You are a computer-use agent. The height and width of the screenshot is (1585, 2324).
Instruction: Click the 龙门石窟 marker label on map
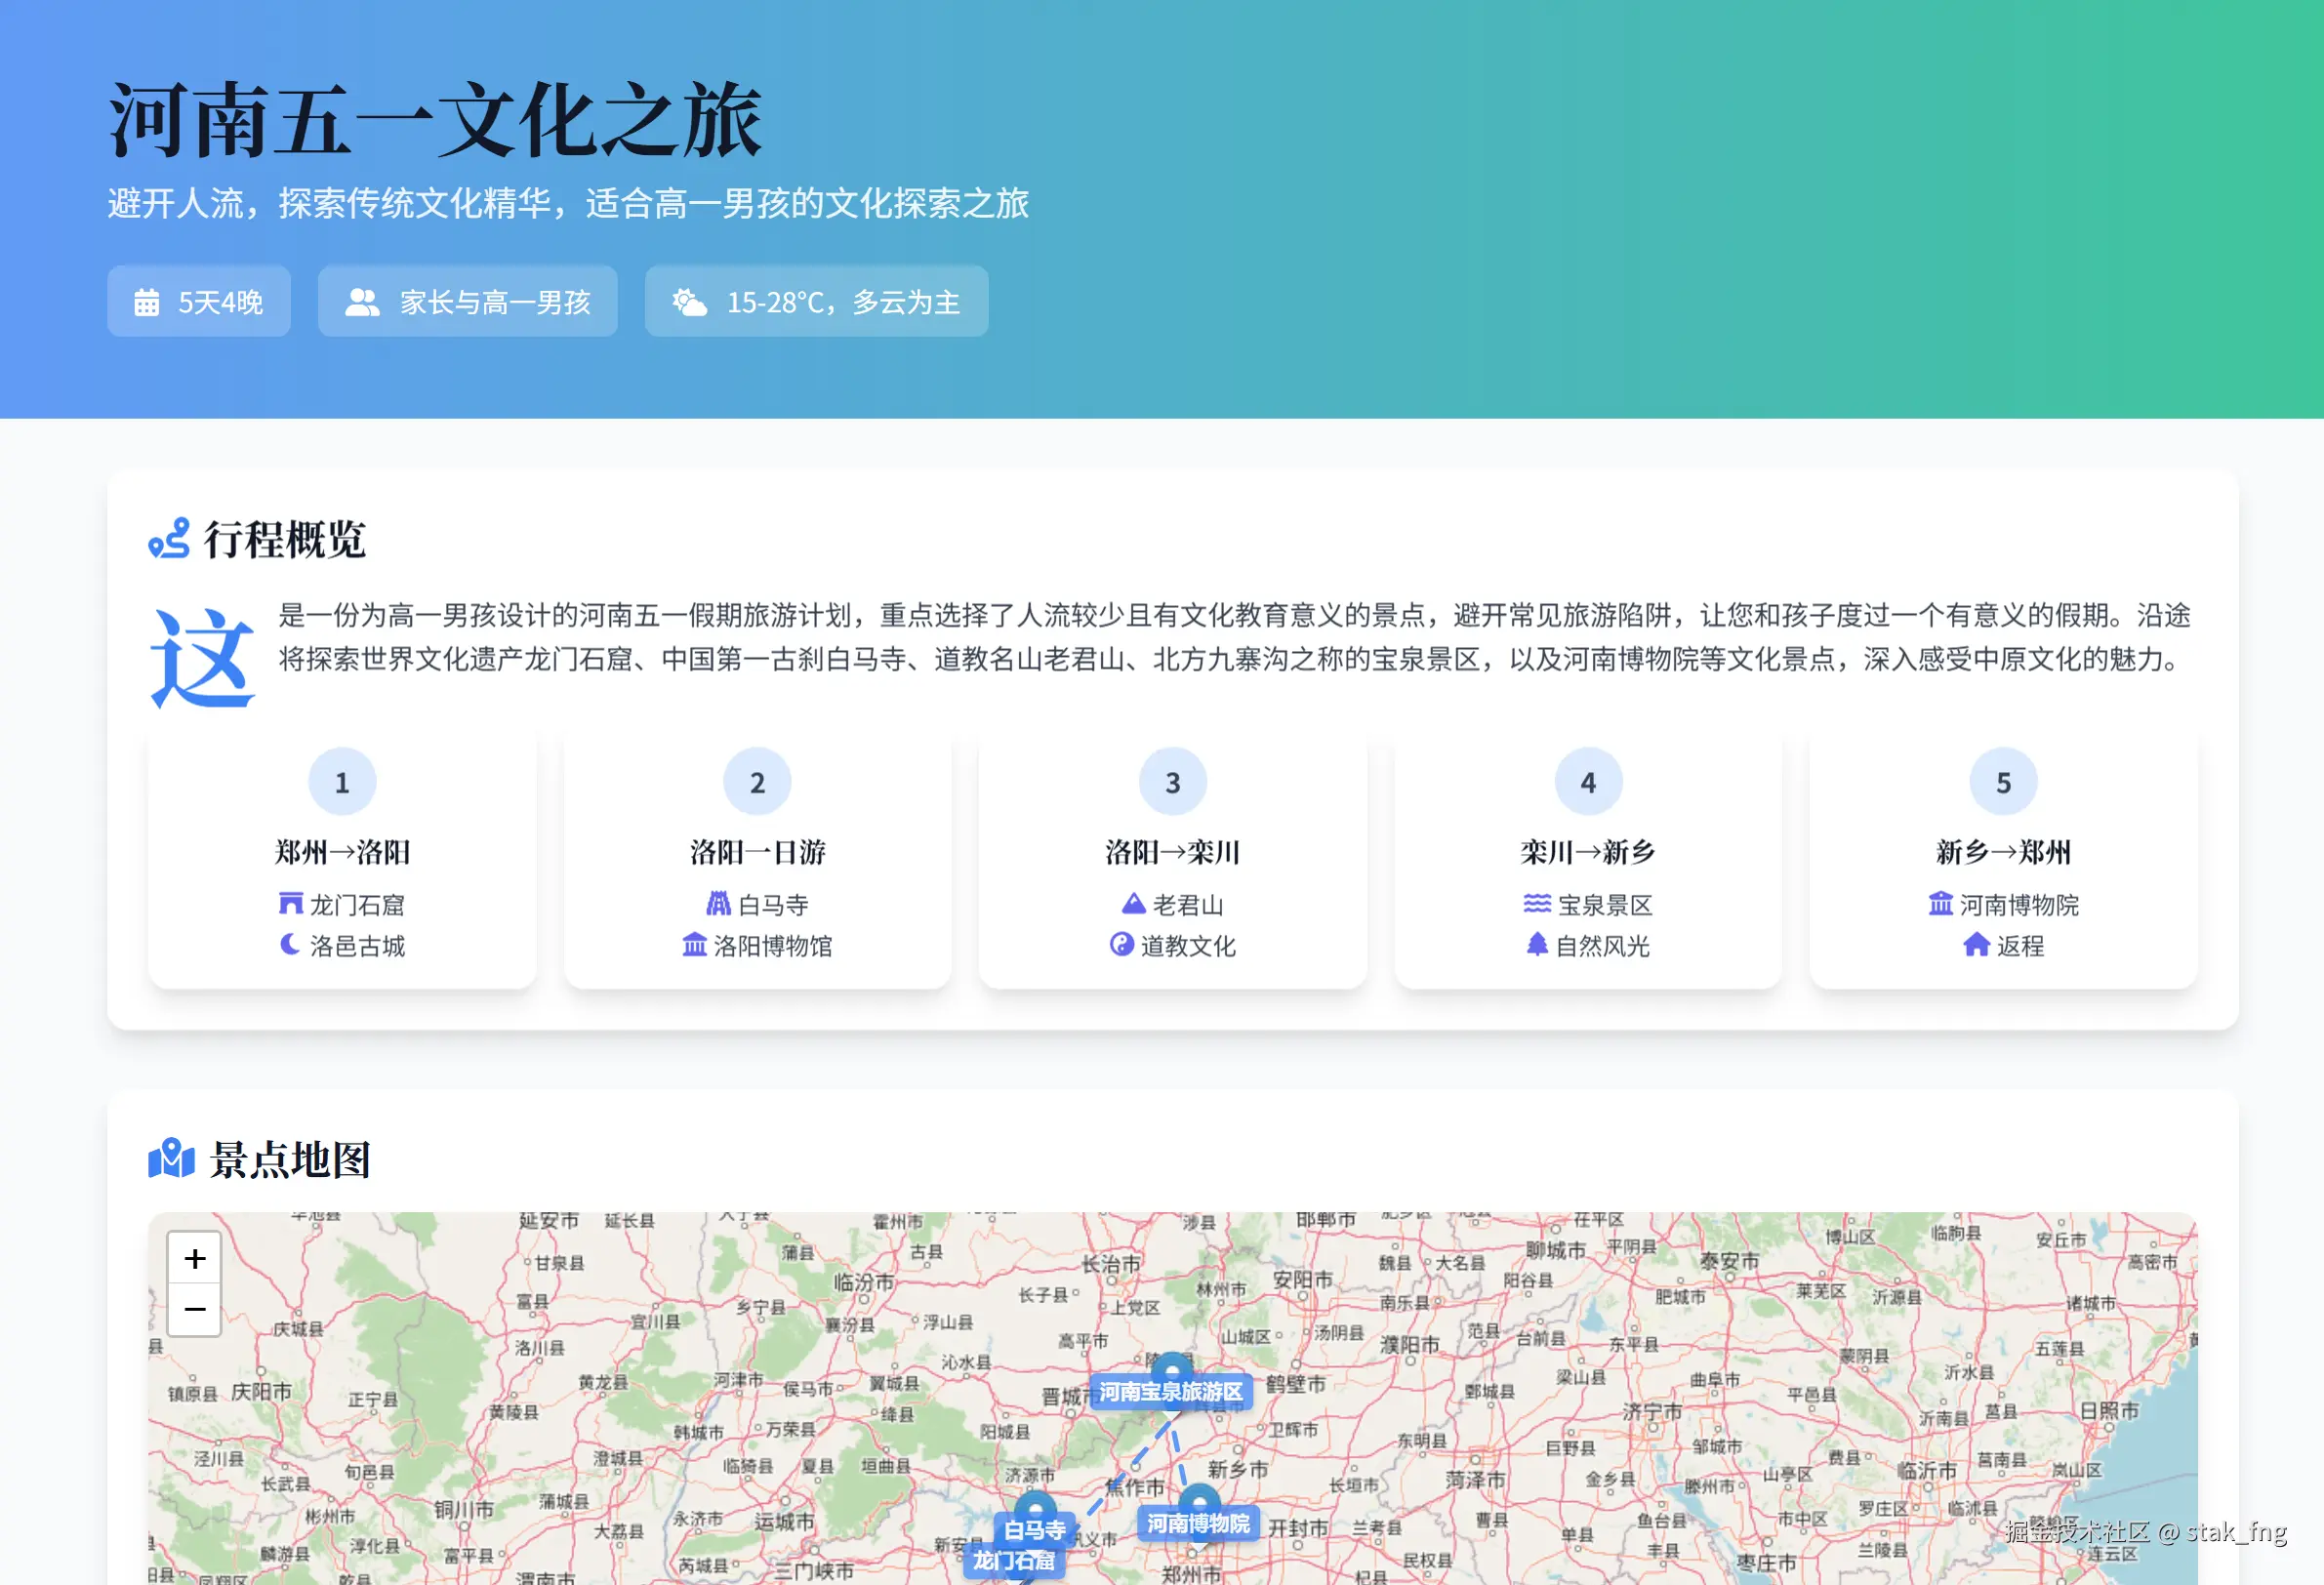point(1014,1561)
